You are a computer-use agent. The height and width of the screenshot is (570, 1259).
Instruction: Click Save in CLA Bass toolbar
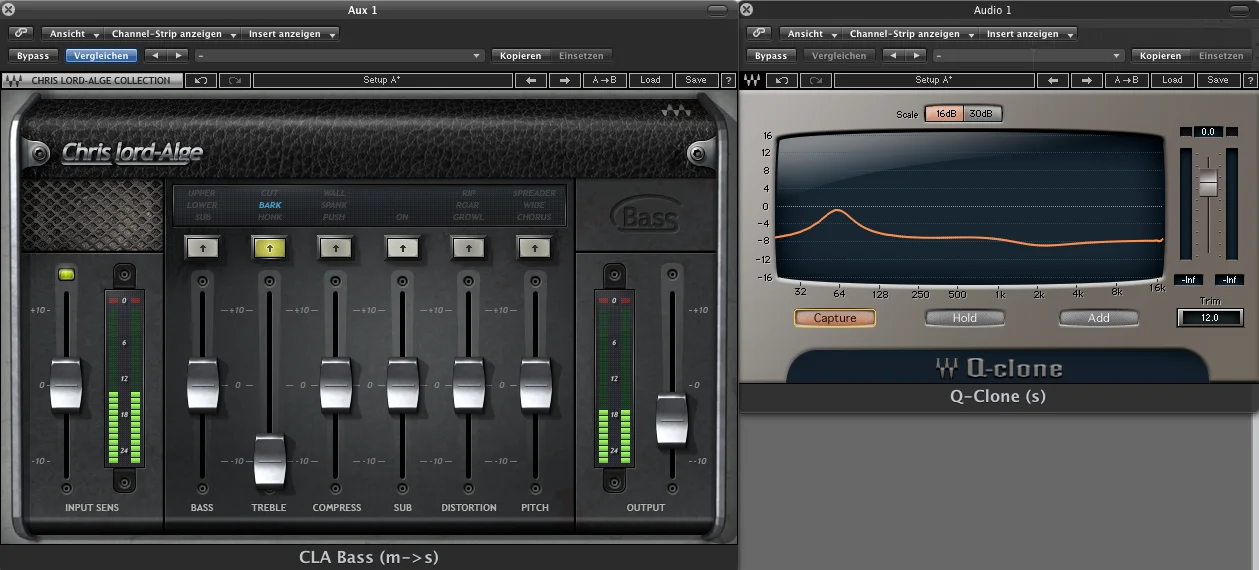tap(696, 80)
